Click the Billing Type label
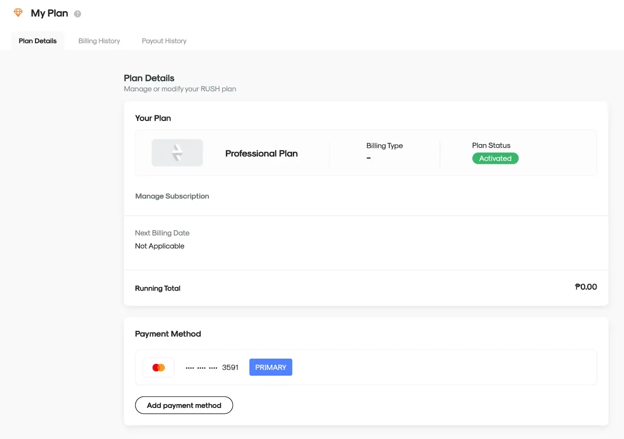This screenshot has height=439, width=624. 384,146
